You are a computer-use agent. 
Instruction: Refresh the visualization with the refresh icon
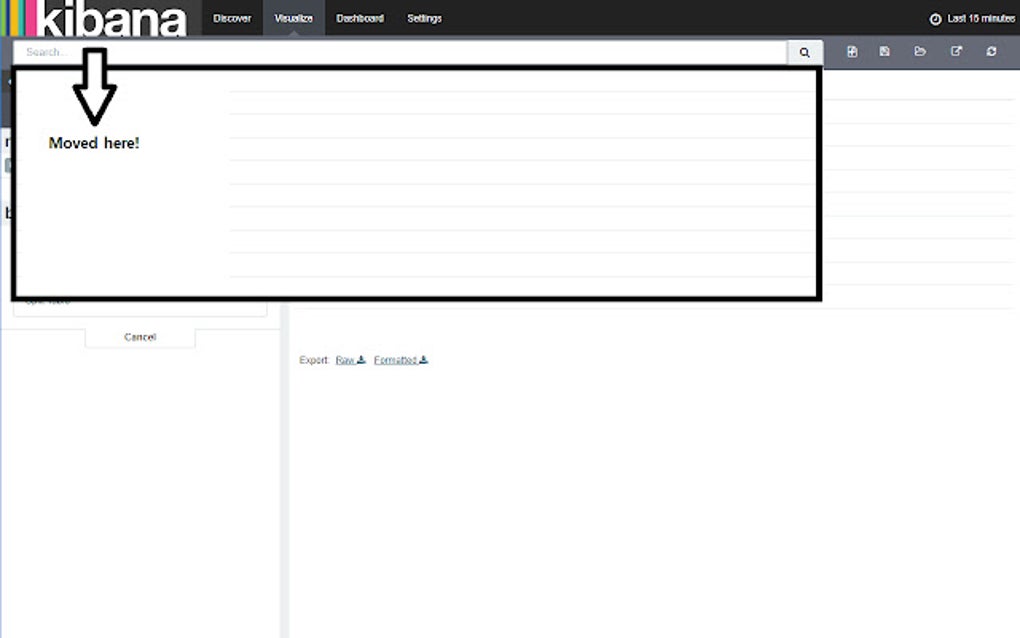[990, 51]
